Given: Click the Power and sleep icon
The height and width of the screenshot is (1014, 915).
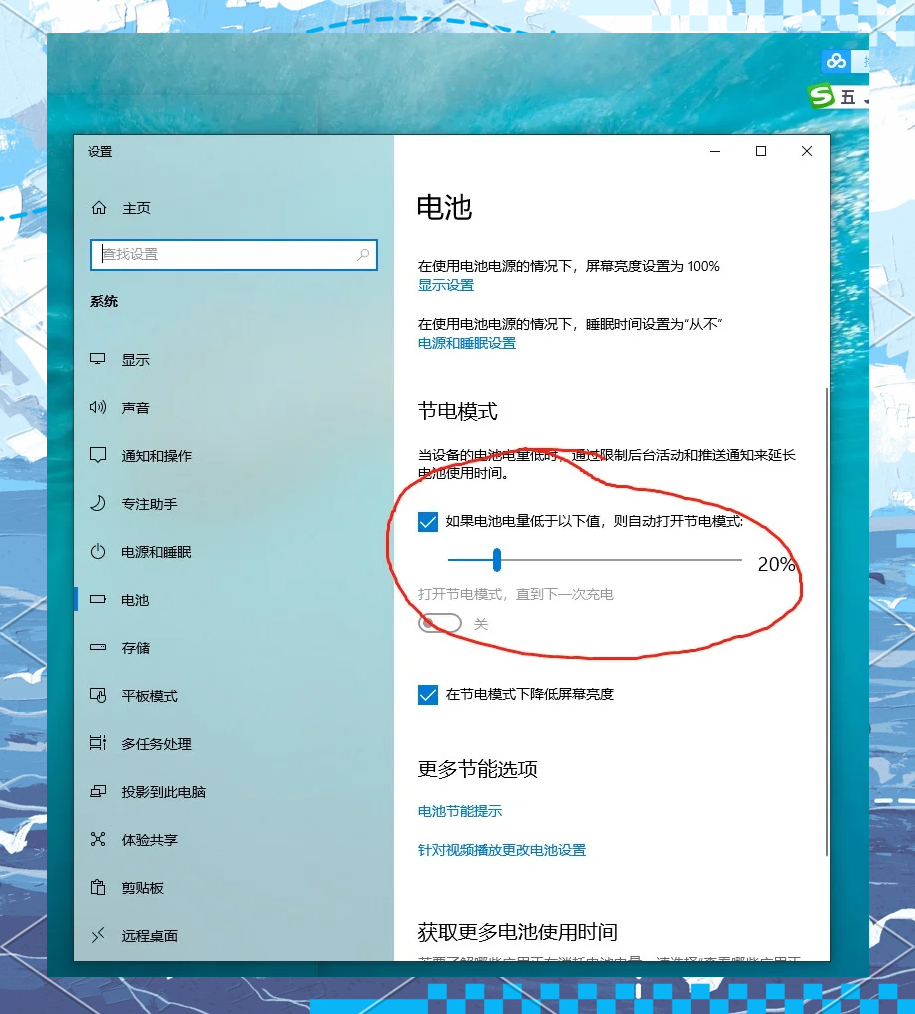Looking at the screenshot, I should (98, 552).
